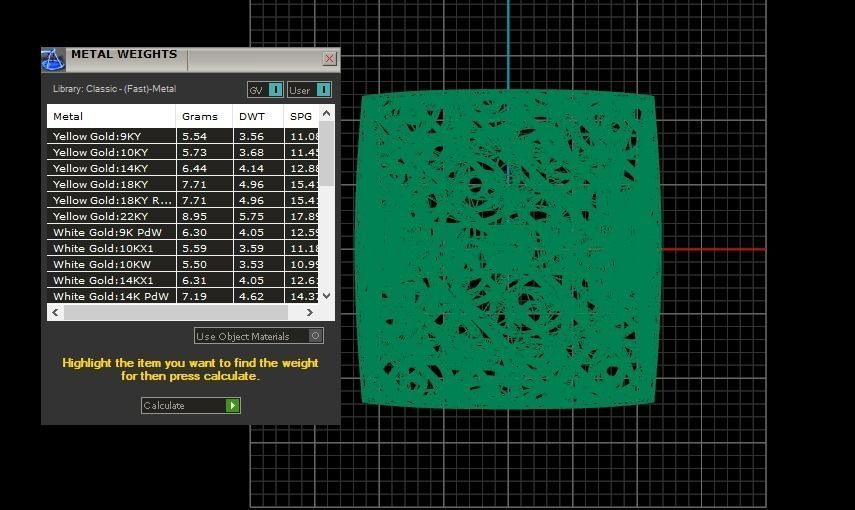Sort by the Grams column header
Viewport: 855px width, 510px height.
click(204, 116)
